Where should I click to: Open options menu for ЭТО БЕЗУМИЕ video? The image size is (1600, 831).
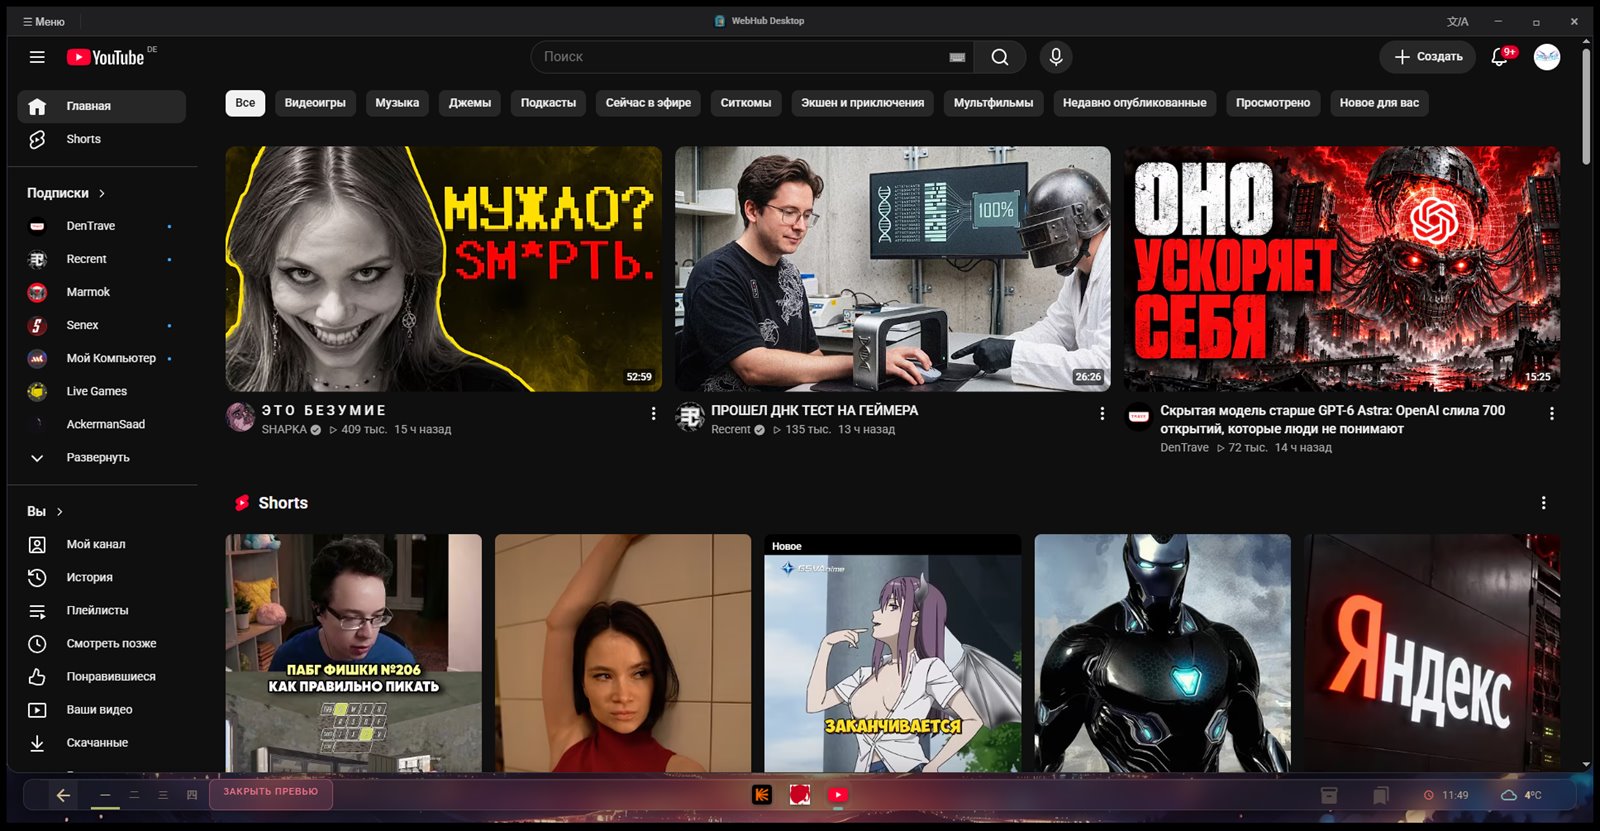[x=653, y=413]
